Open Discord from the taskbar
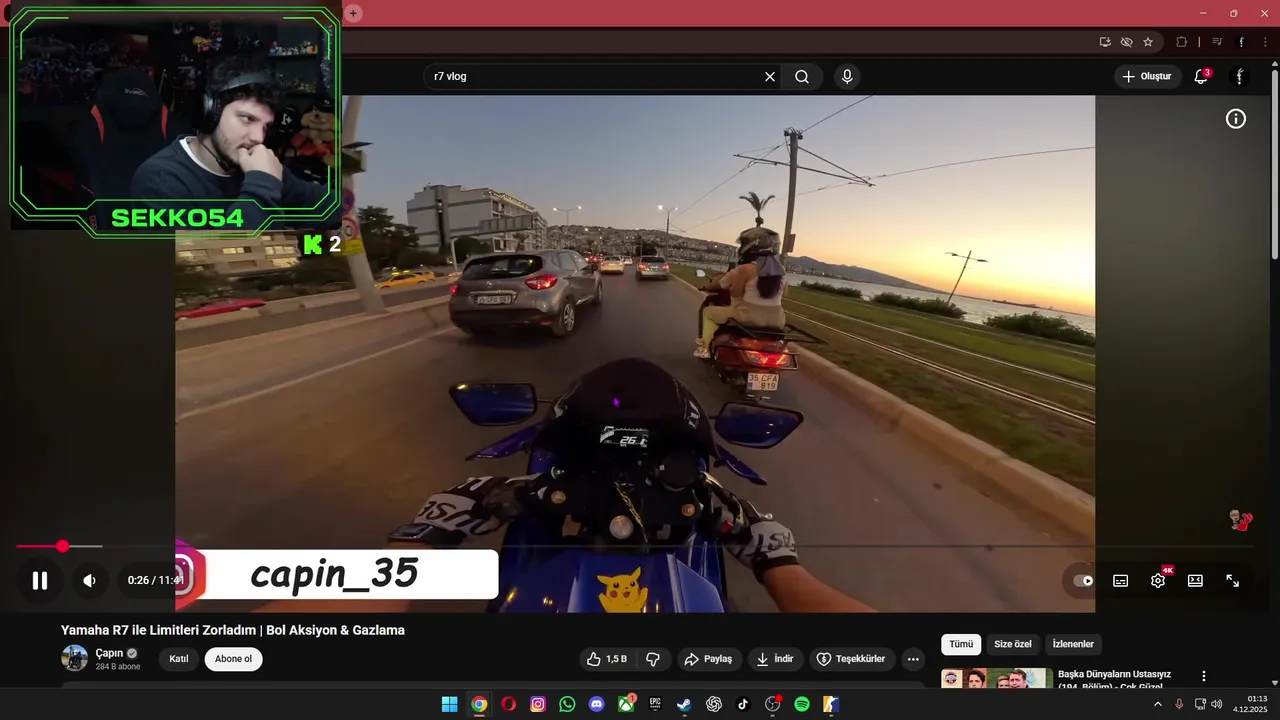1280x720 pixels. point(597,704)
